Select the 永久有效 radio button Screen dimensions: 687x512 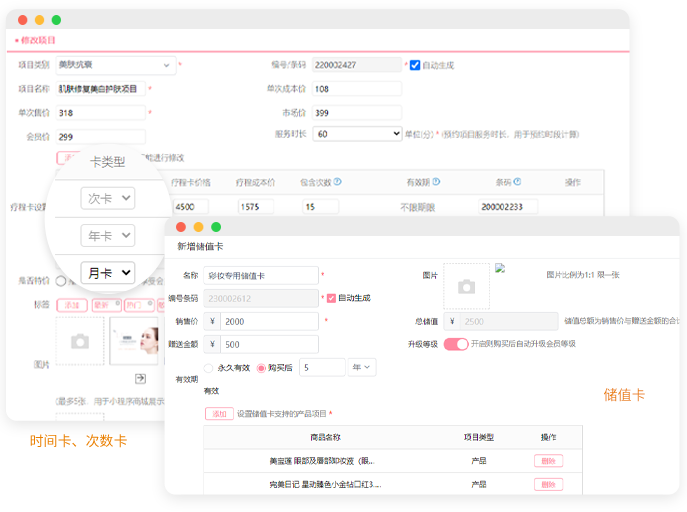(208, 368)
